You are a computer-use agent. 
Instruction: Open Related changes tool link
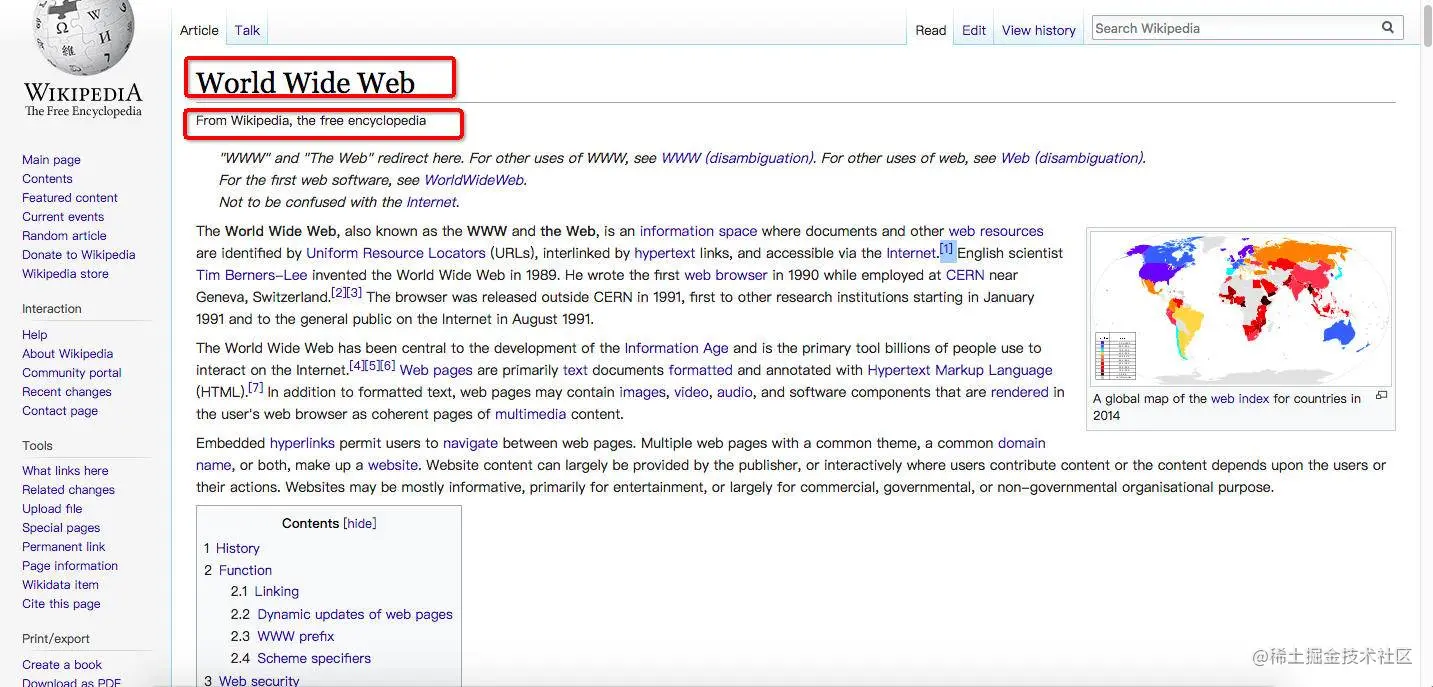68,490
